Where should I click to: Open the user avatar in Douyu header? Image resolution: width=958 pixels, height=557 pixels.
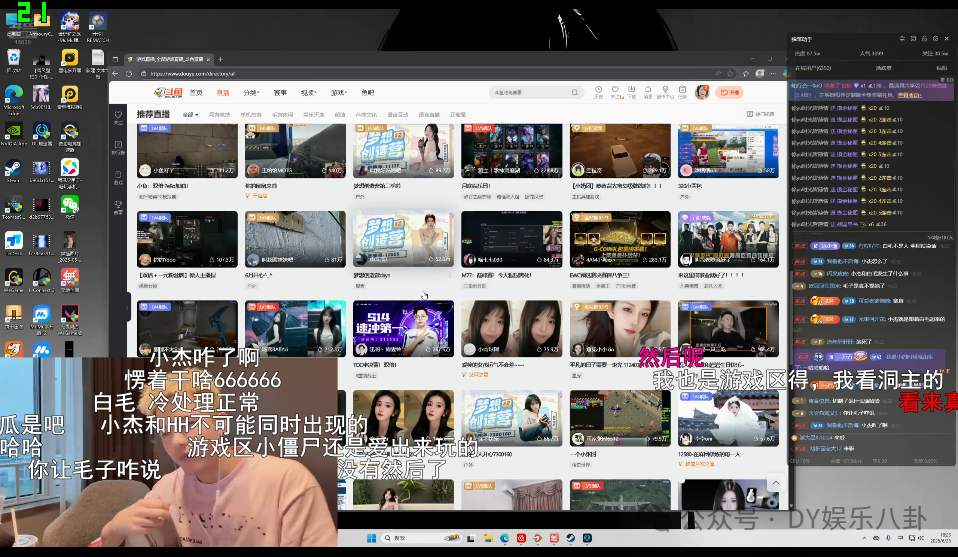[x=702, y=92]
